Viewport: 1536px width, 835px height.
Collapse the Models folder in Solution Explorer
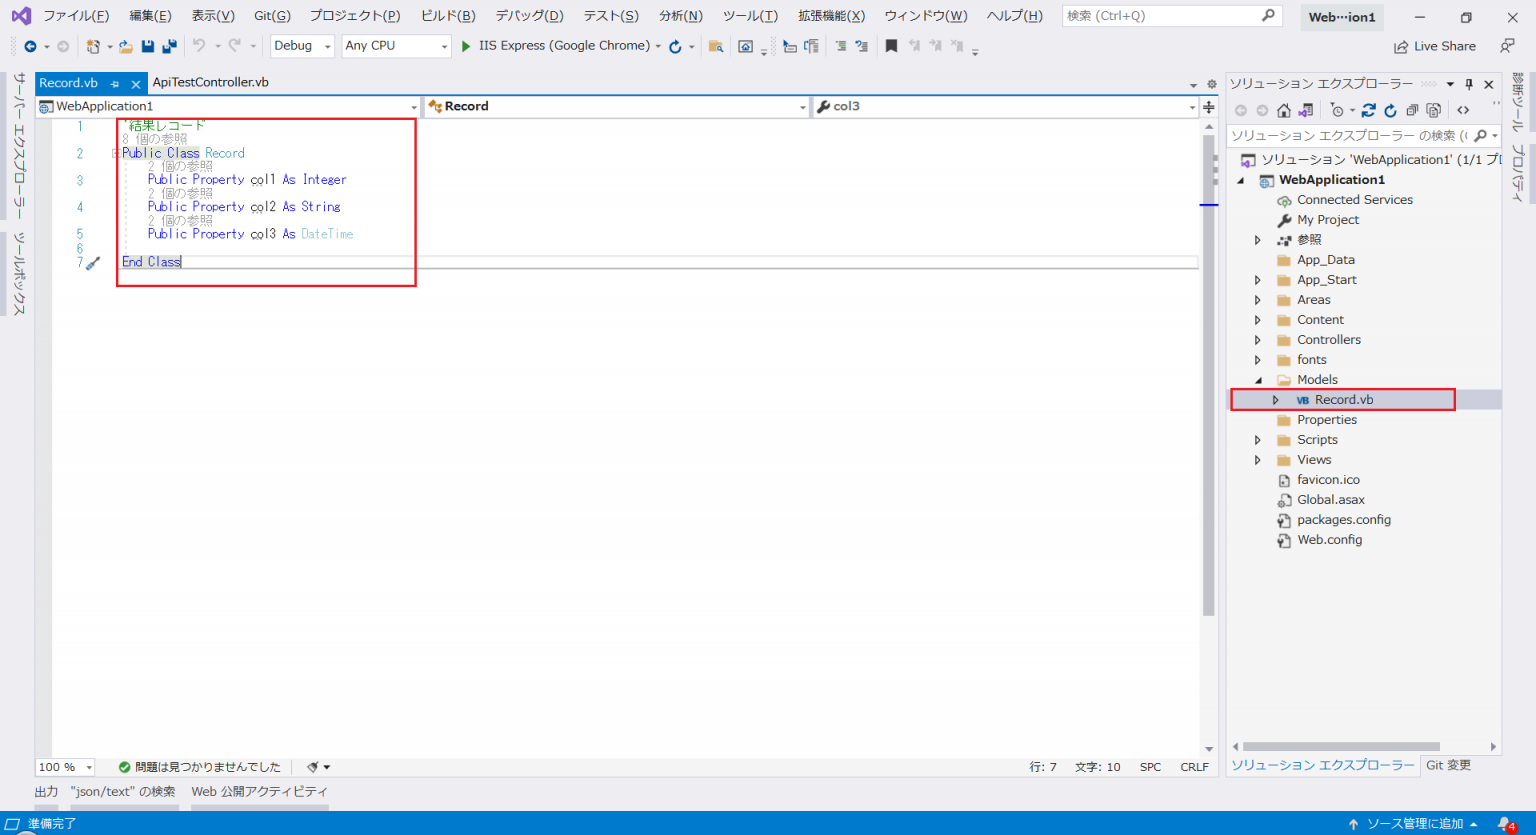pos(1258,379)
